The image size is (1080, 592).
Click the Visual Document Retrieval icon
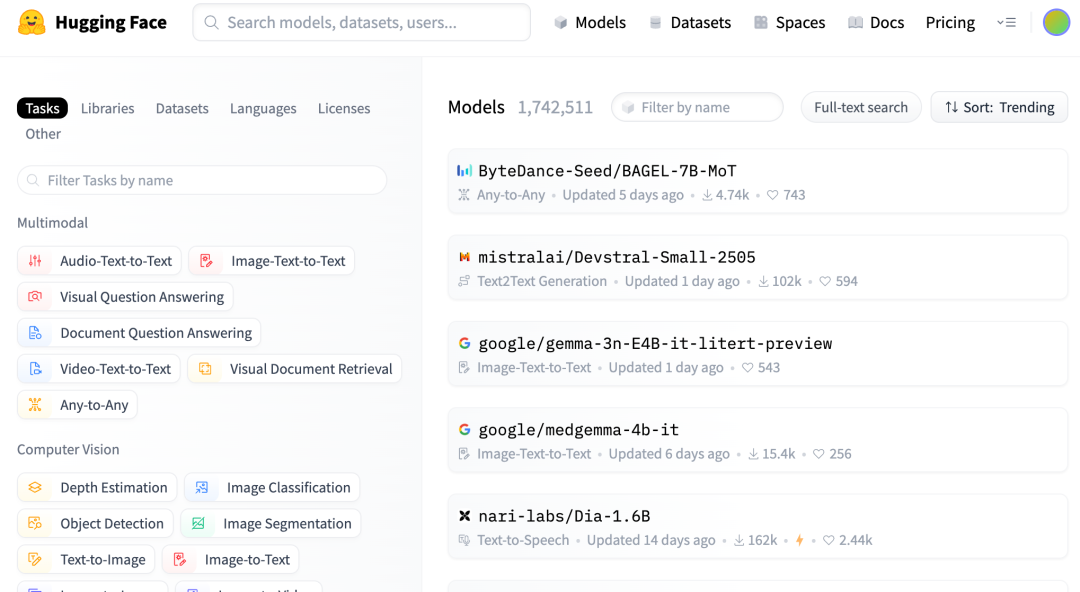pos(205,369)
